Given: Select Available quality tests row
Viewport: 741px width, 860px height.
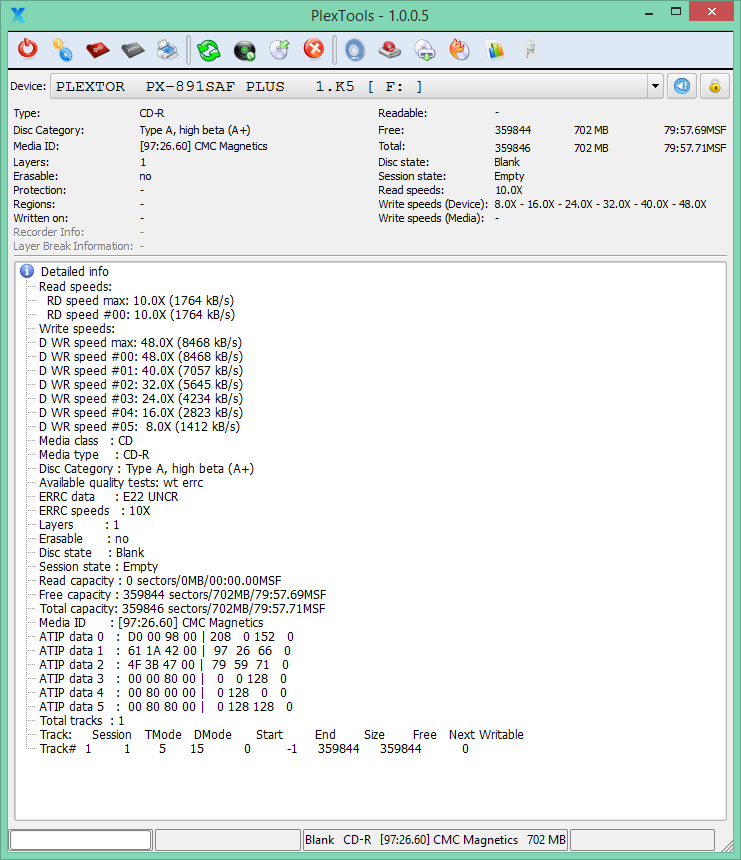Looking at the screenshot, I should click(x=121, y=483).
